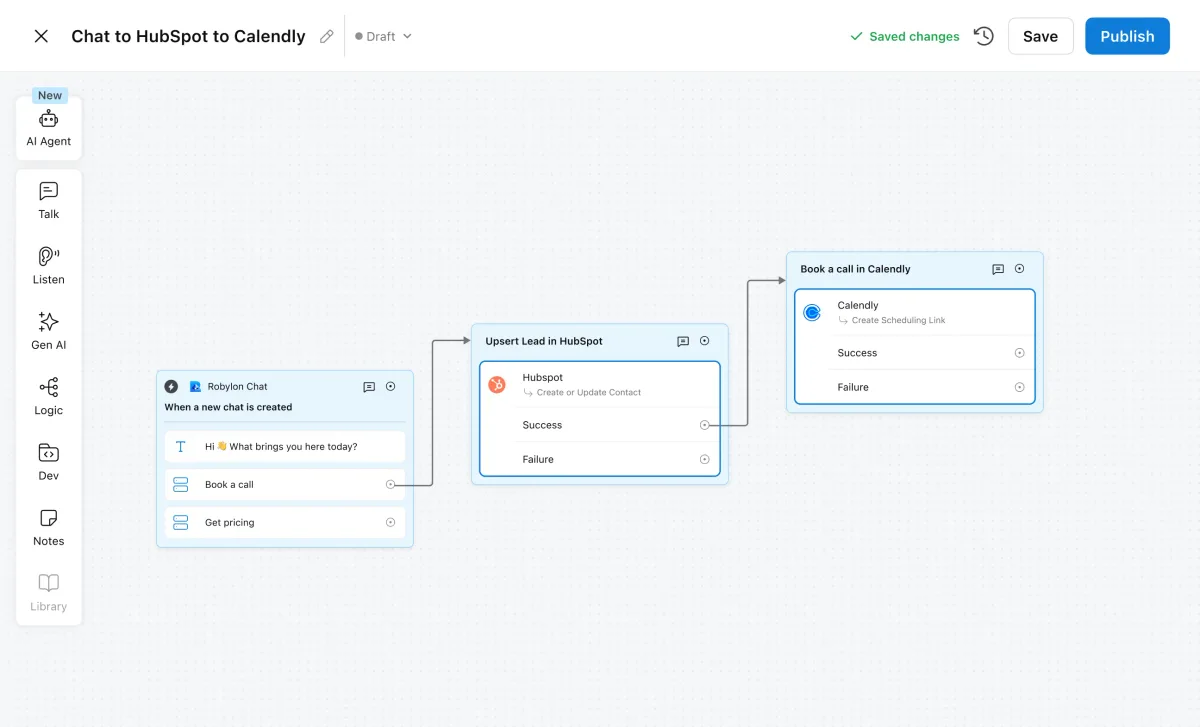
Task: Open comment icon on Upsert Lead node
Action: [x=683, y=341]
